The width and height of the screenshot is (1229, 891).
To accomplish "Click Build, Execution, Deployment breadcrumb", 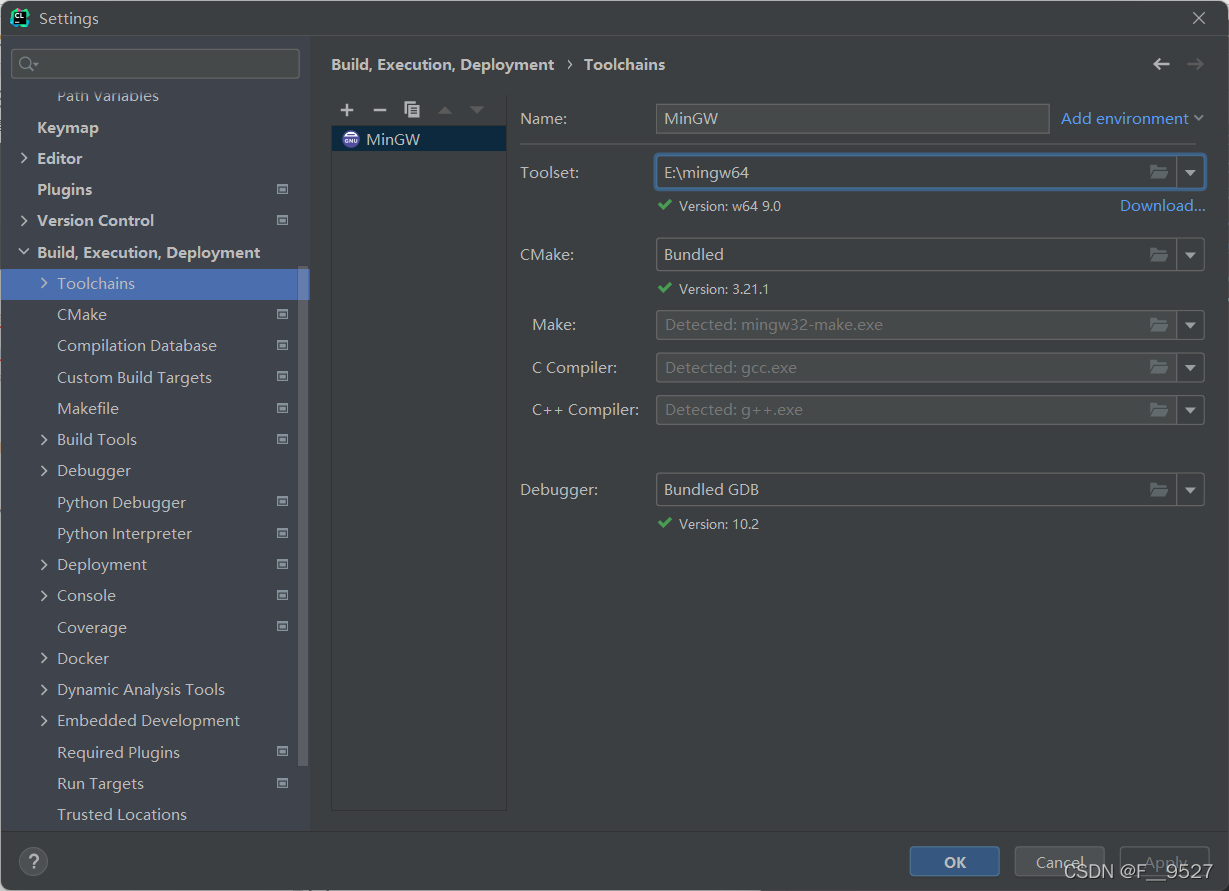I will pyautogui.click(x=442, y=64).
